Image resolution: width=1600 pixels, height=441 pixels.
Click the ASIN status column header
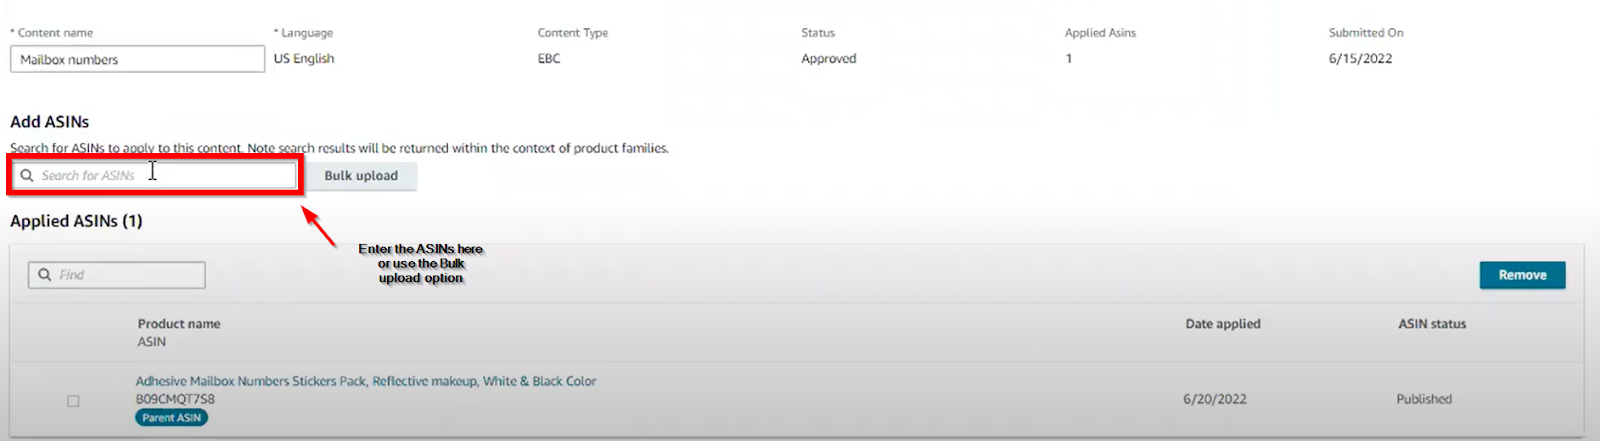[1431, 324]
